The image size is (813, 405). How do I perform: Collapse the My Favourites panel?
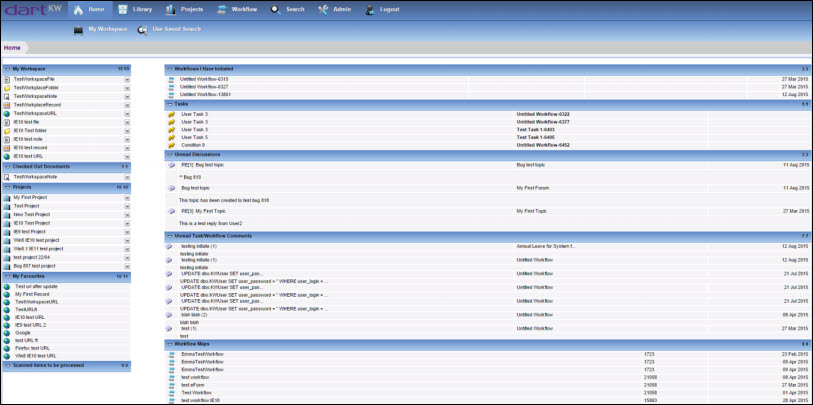coord(7,277)
